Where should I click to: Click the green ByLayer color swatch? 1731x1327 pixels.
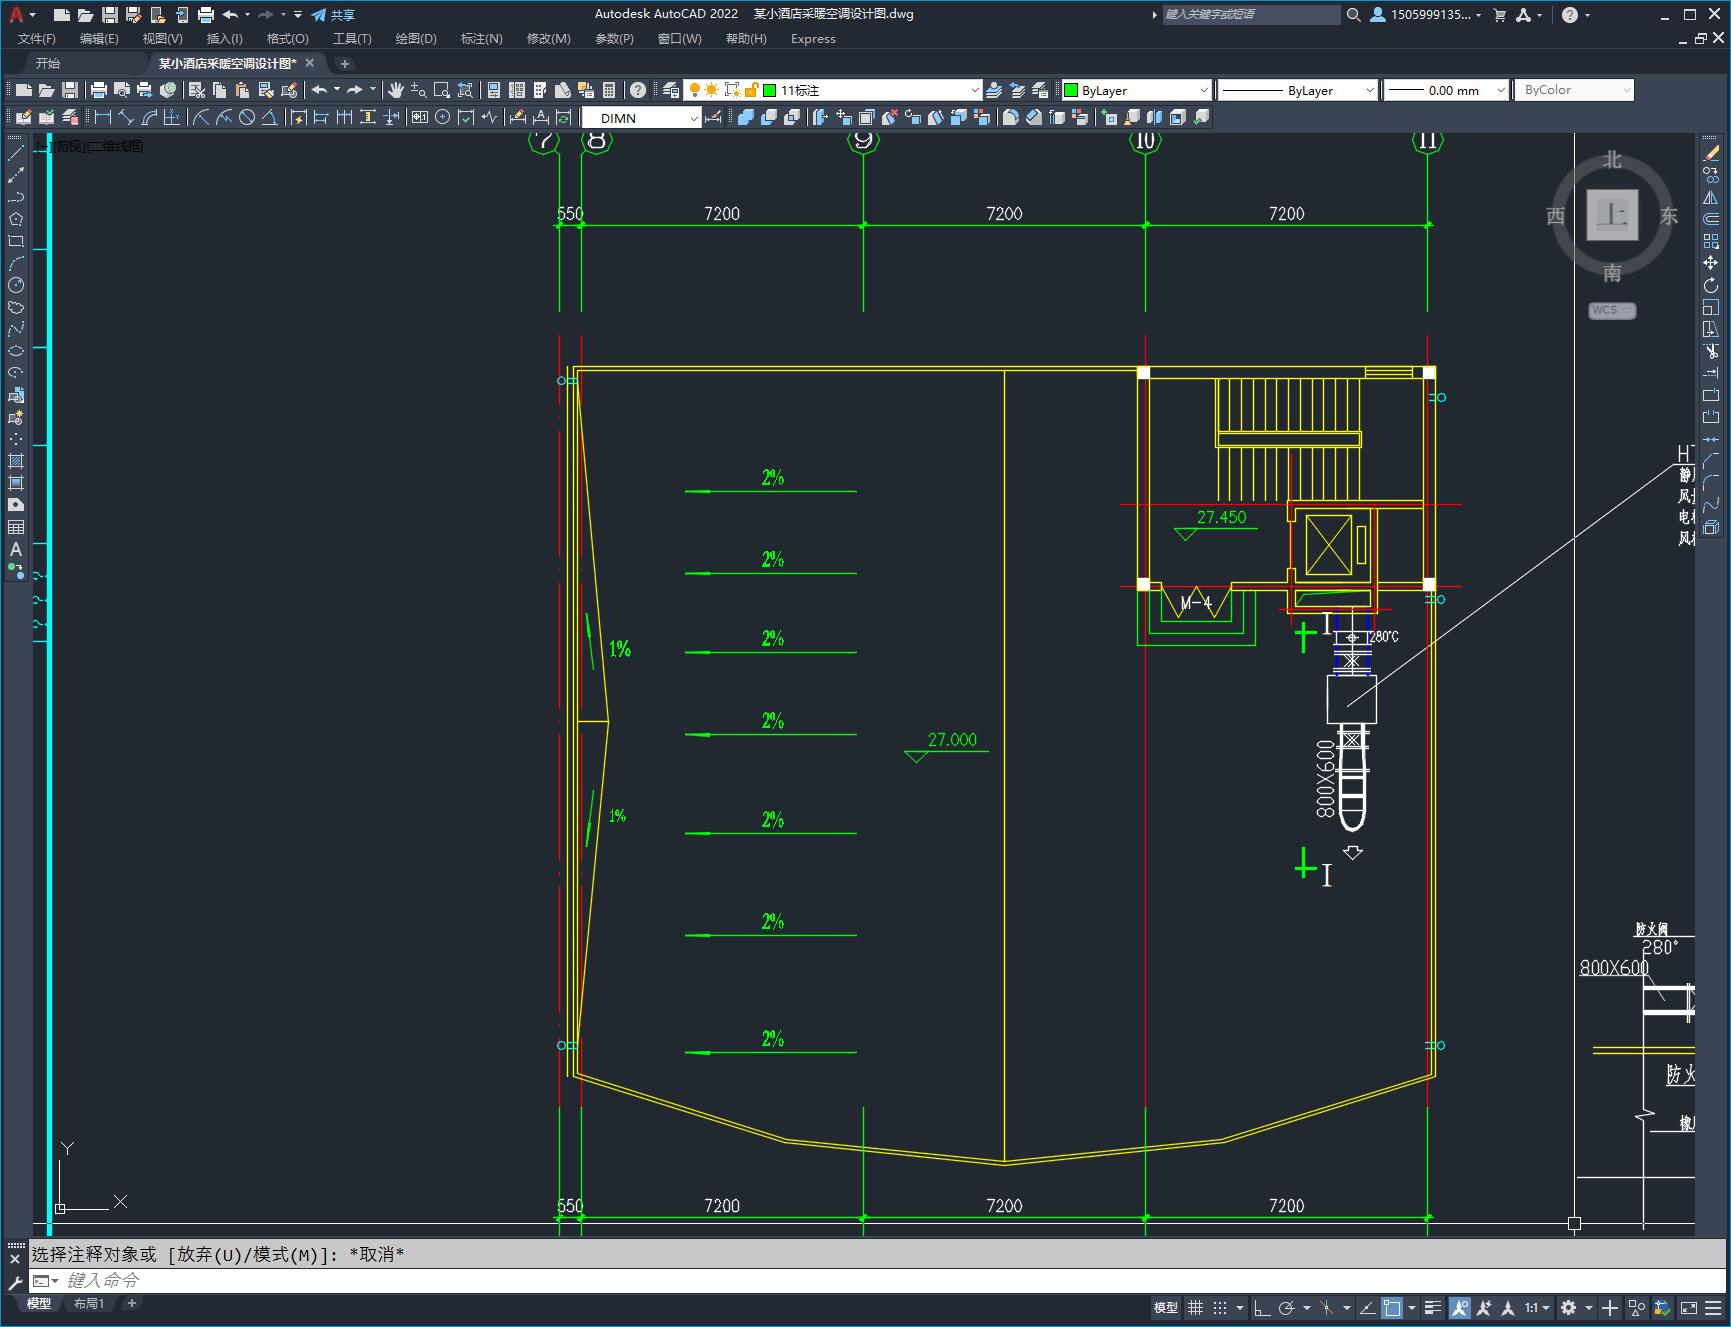pos(1071,90)
